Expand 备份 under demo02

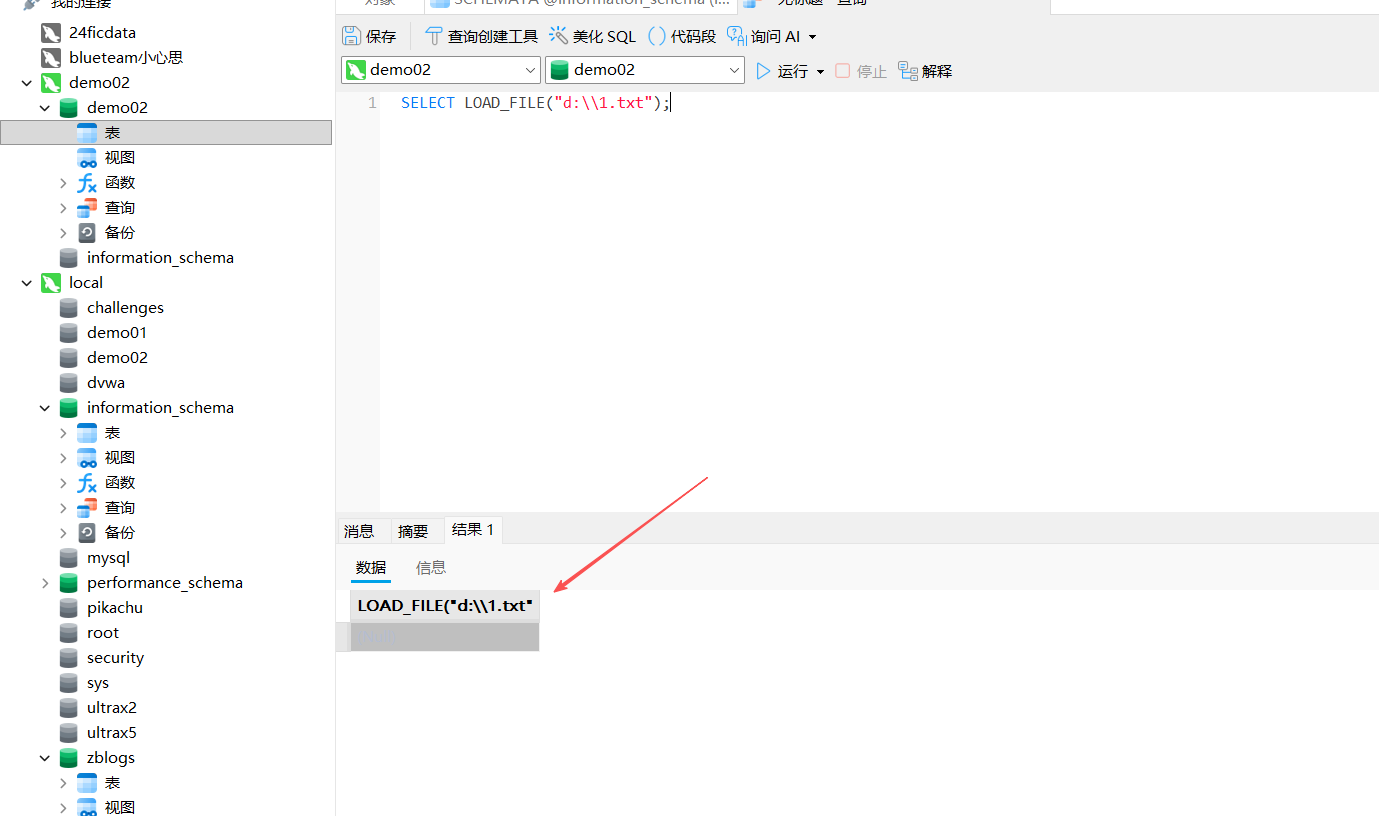(x=63, y=233)
